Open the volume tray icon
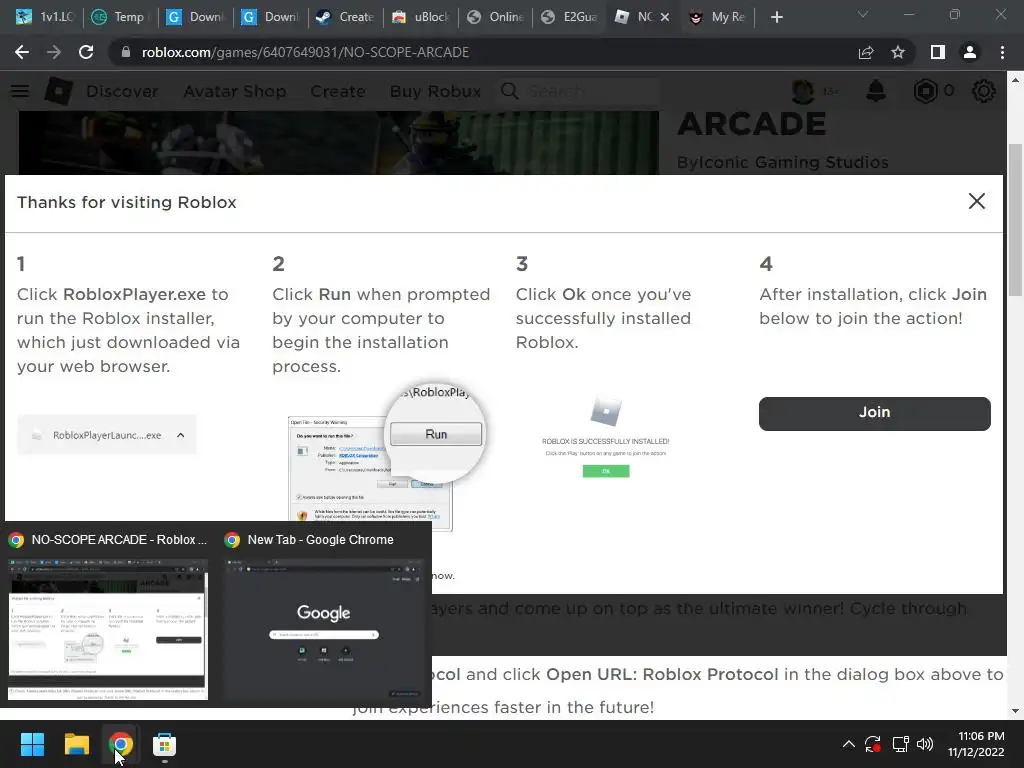This screenshot has height=768, width=1024. pyautogui.click(x=925, y=744)
